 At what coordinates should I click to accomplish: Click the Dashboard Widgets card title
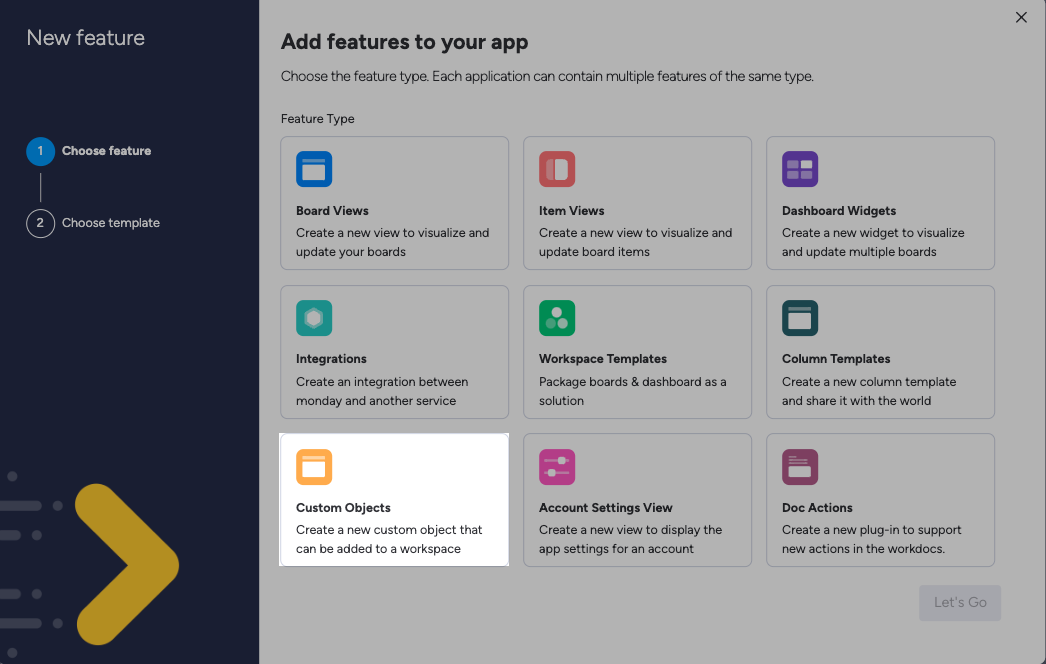[839, 211]
